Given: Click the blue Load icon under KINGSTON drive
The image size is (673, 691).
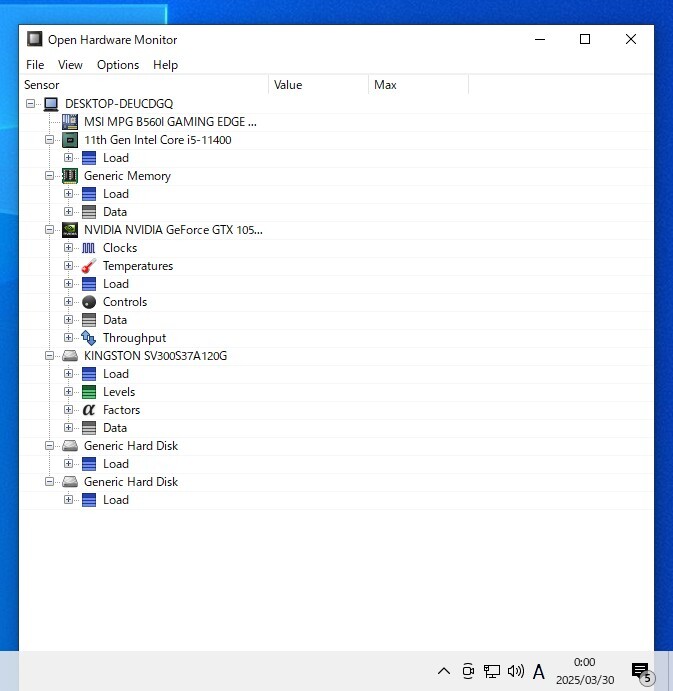Looking at the screenshot, I should (x=89, y=374).
